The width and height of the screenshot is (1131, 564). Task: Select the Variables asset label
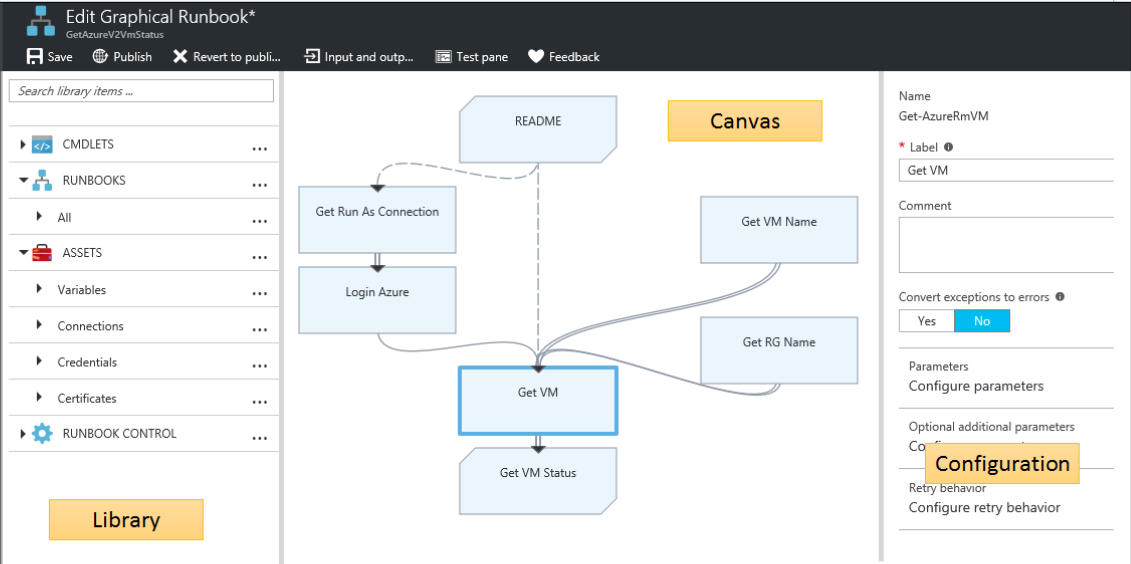tap(82, 289)
